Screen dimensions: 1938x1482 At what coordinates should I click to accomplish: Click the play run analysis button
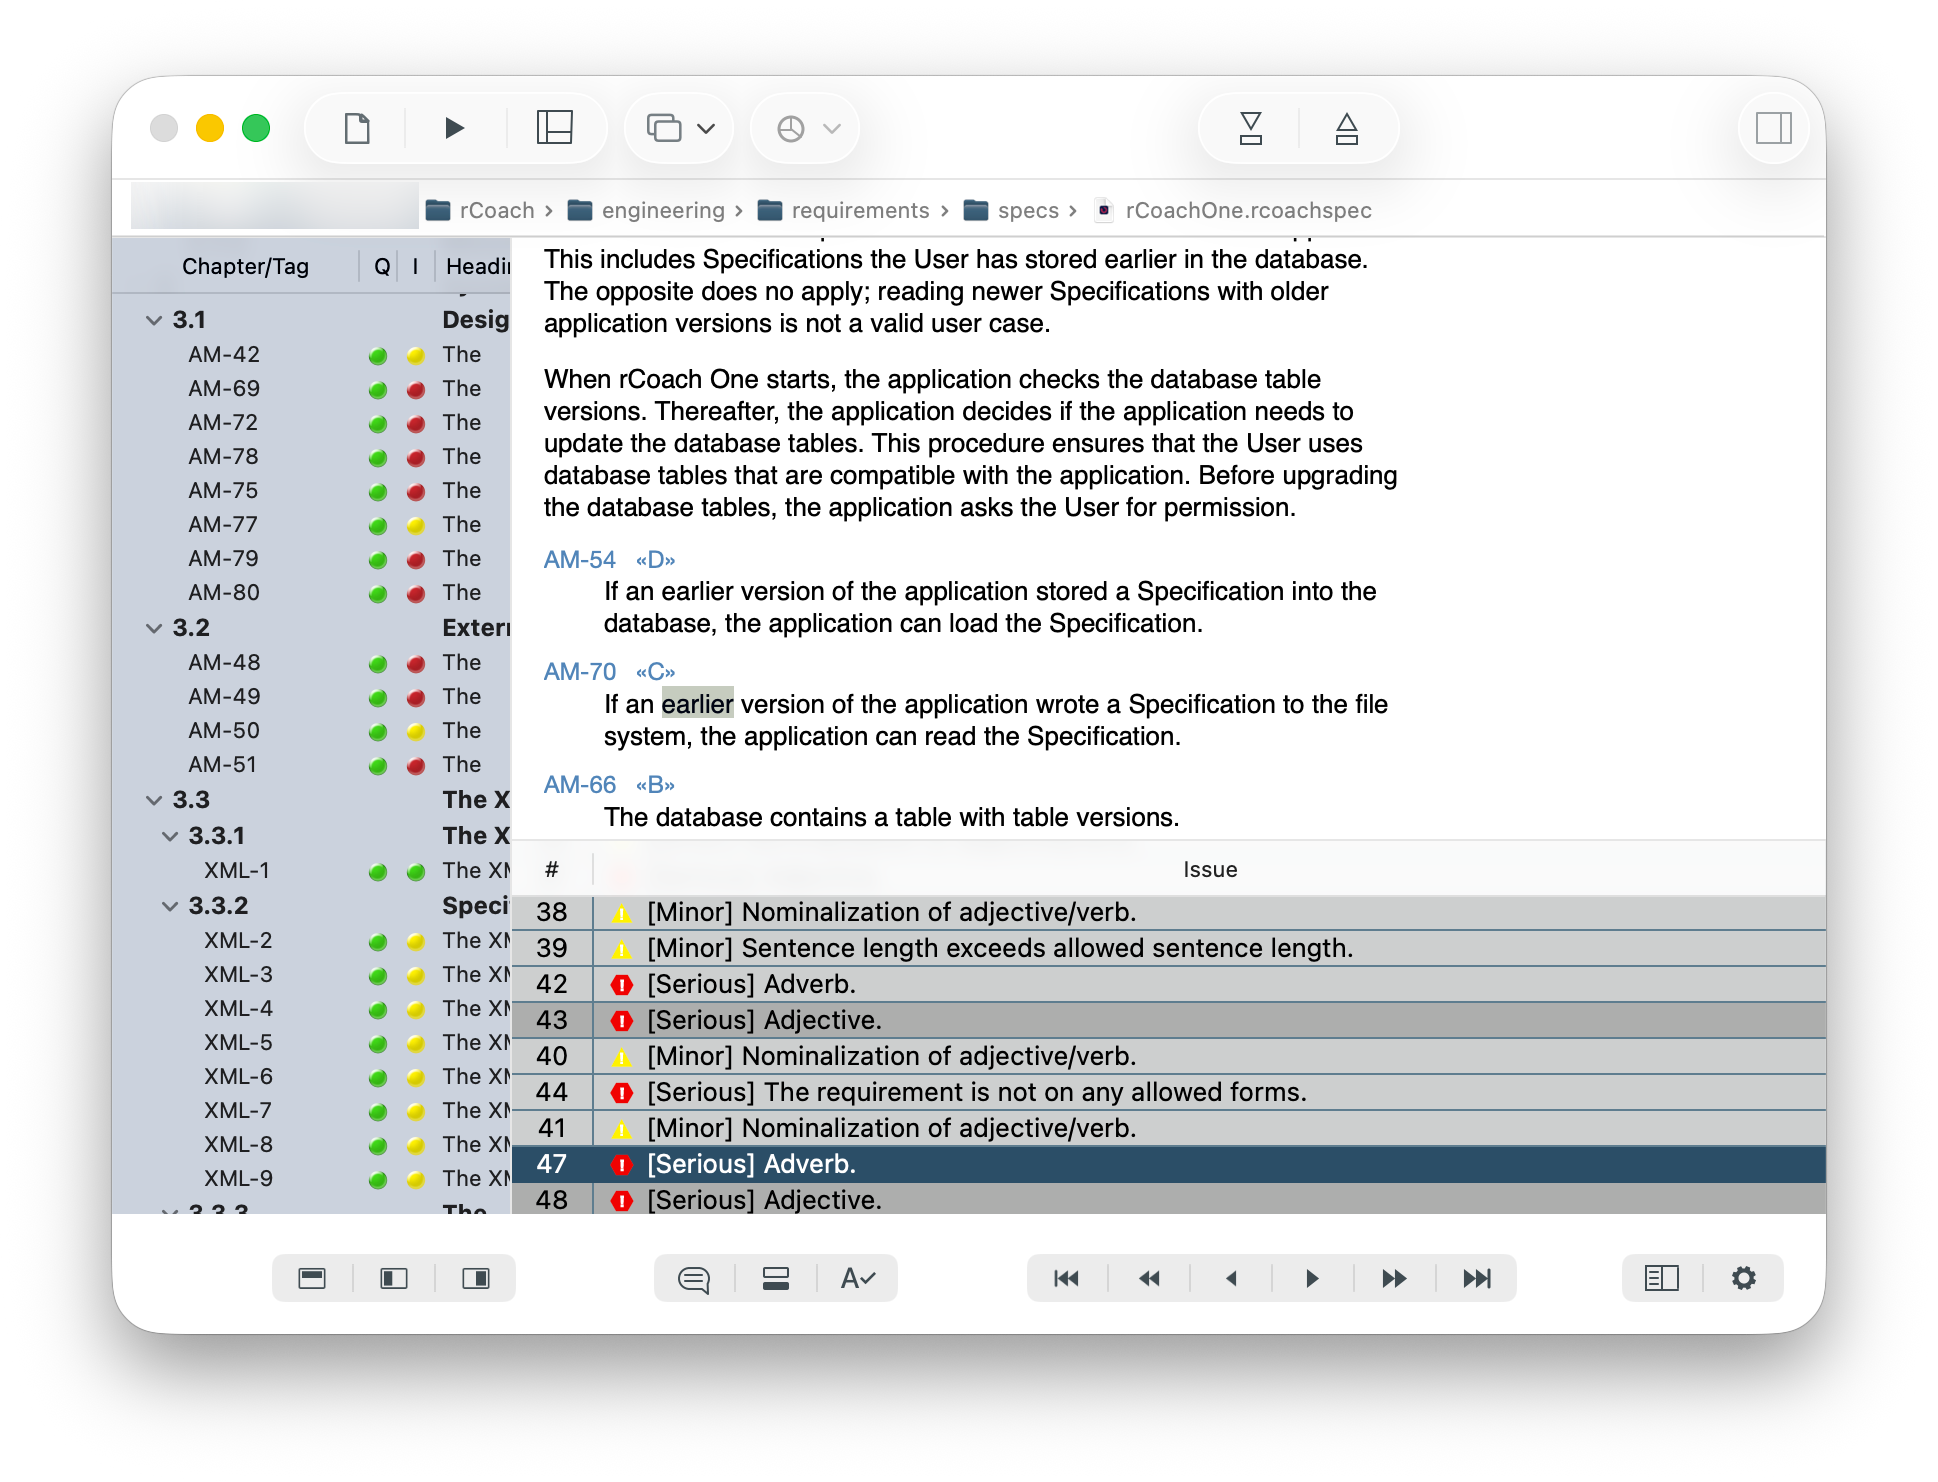click(455, 128)
